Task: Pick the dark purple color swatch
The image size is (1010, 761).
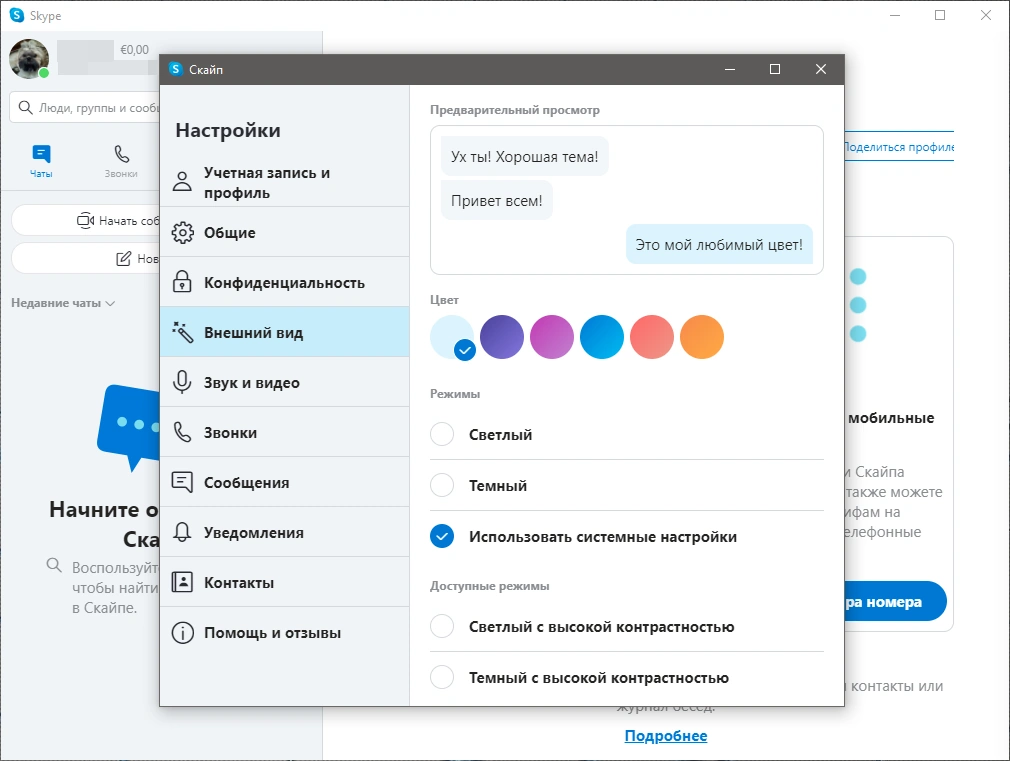Action: (502, 336)
